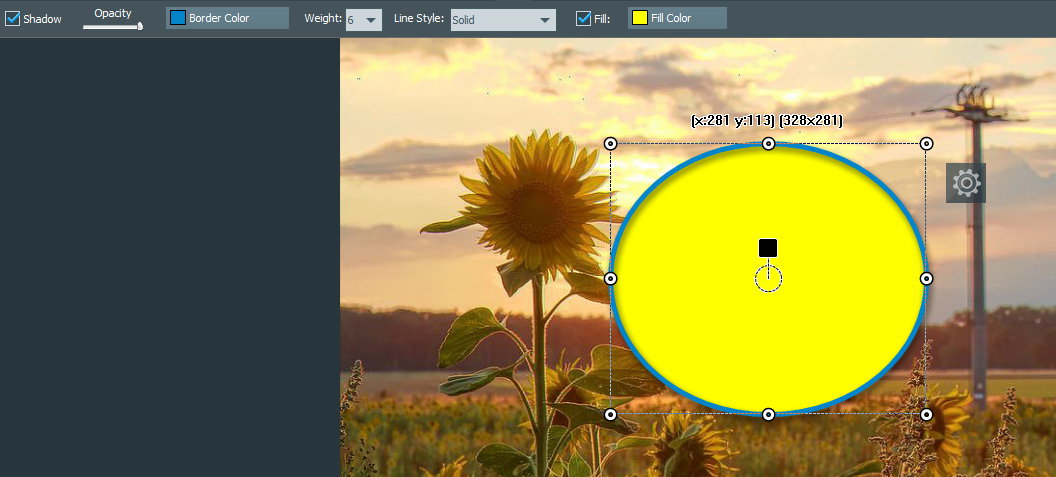
Task: Open shape settings via the gear icon
Action: tap(966, 183)
